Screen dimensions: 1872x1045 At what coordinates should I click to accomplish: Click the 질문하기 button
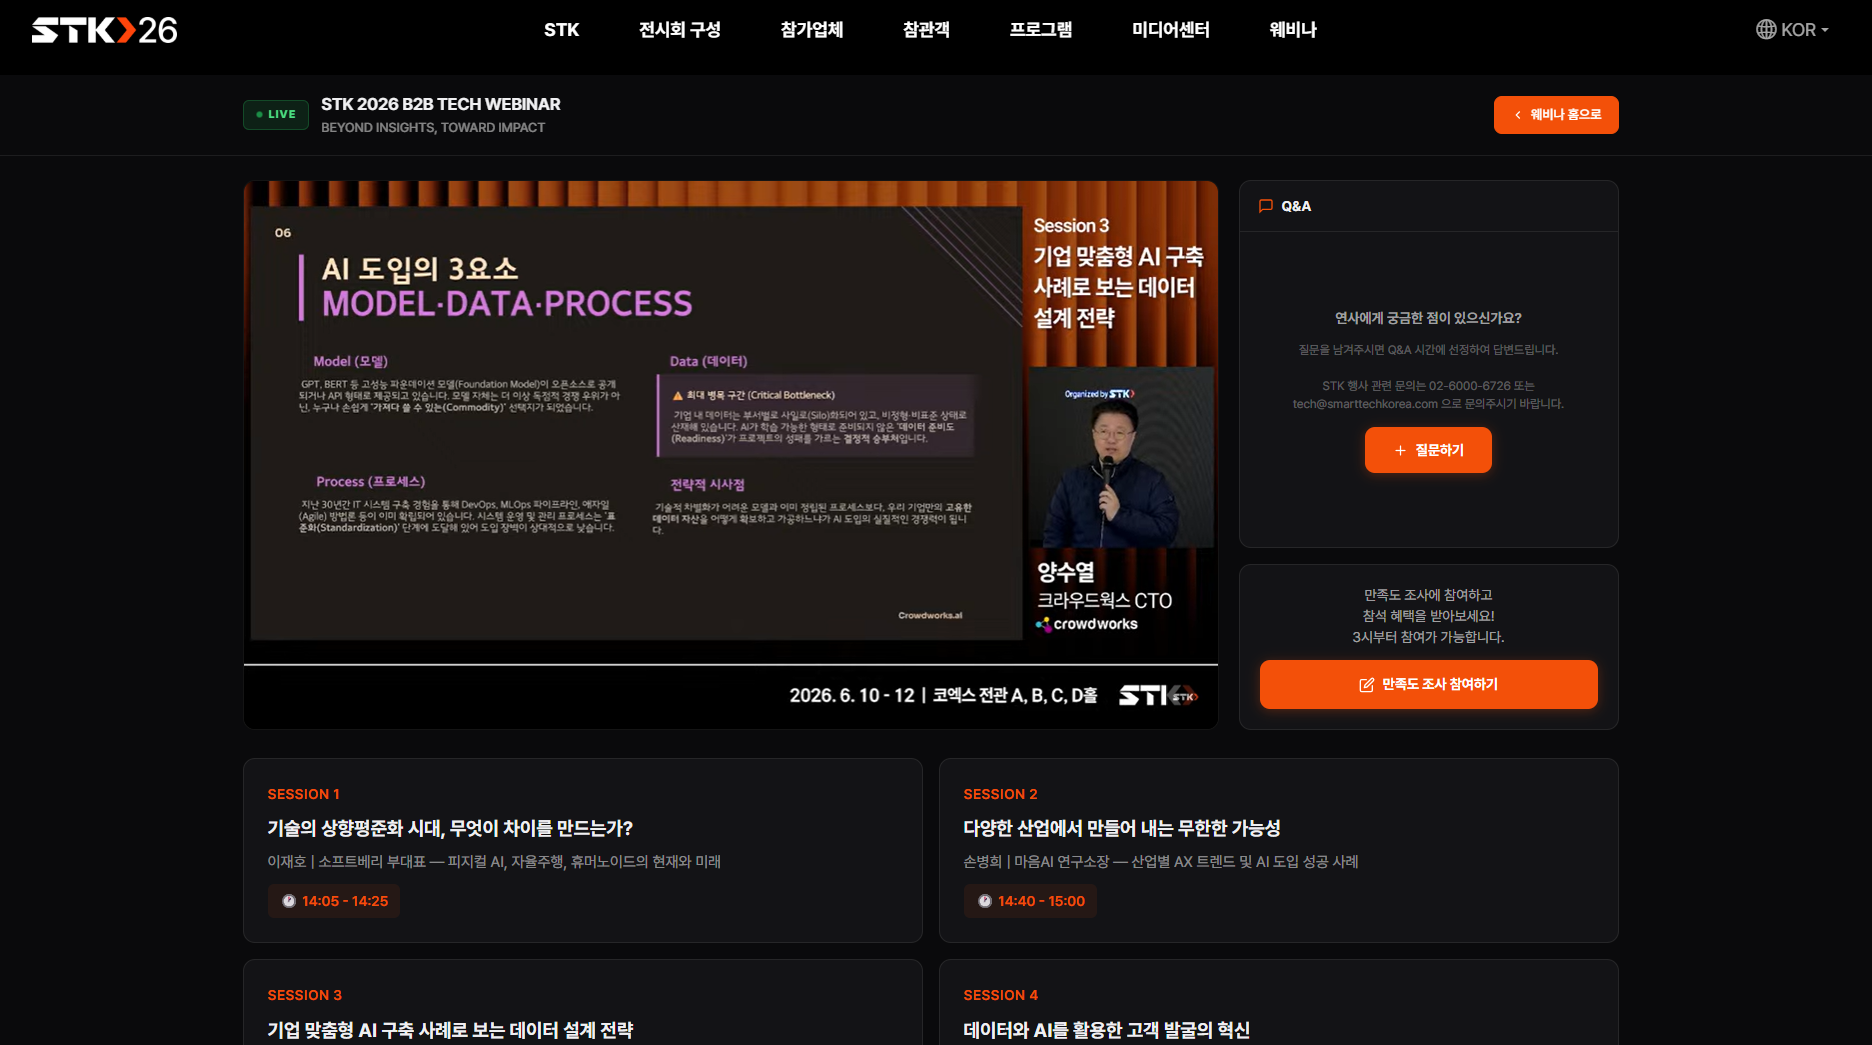coord(1428,450)
